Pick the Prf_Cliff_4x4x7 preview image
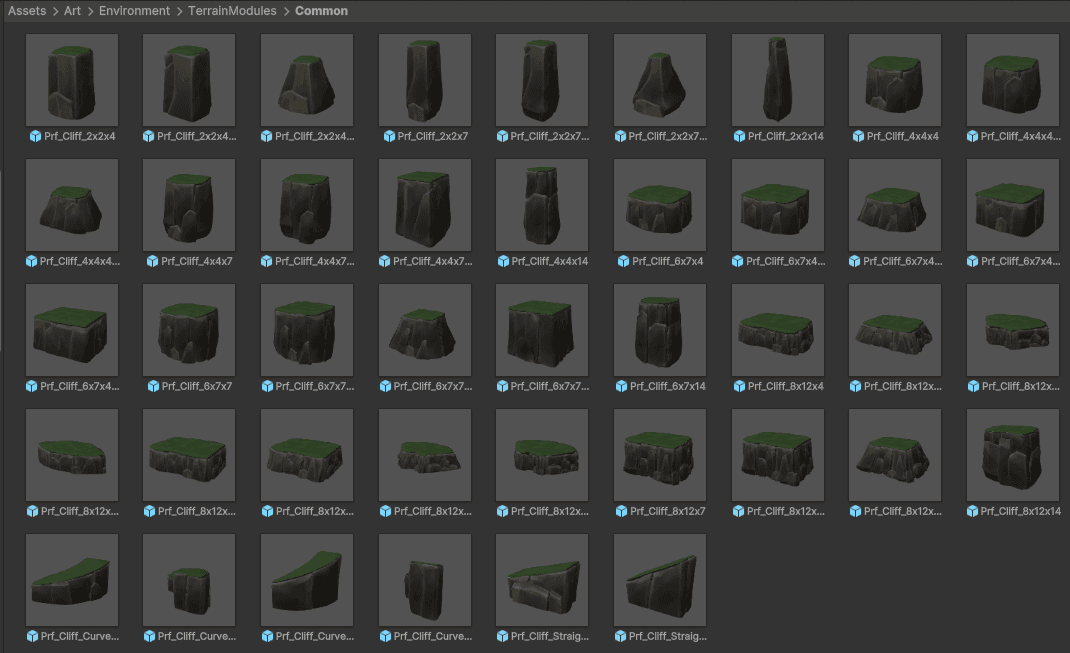This screenshot has width=1070, height=653. [x=189, y=205]
